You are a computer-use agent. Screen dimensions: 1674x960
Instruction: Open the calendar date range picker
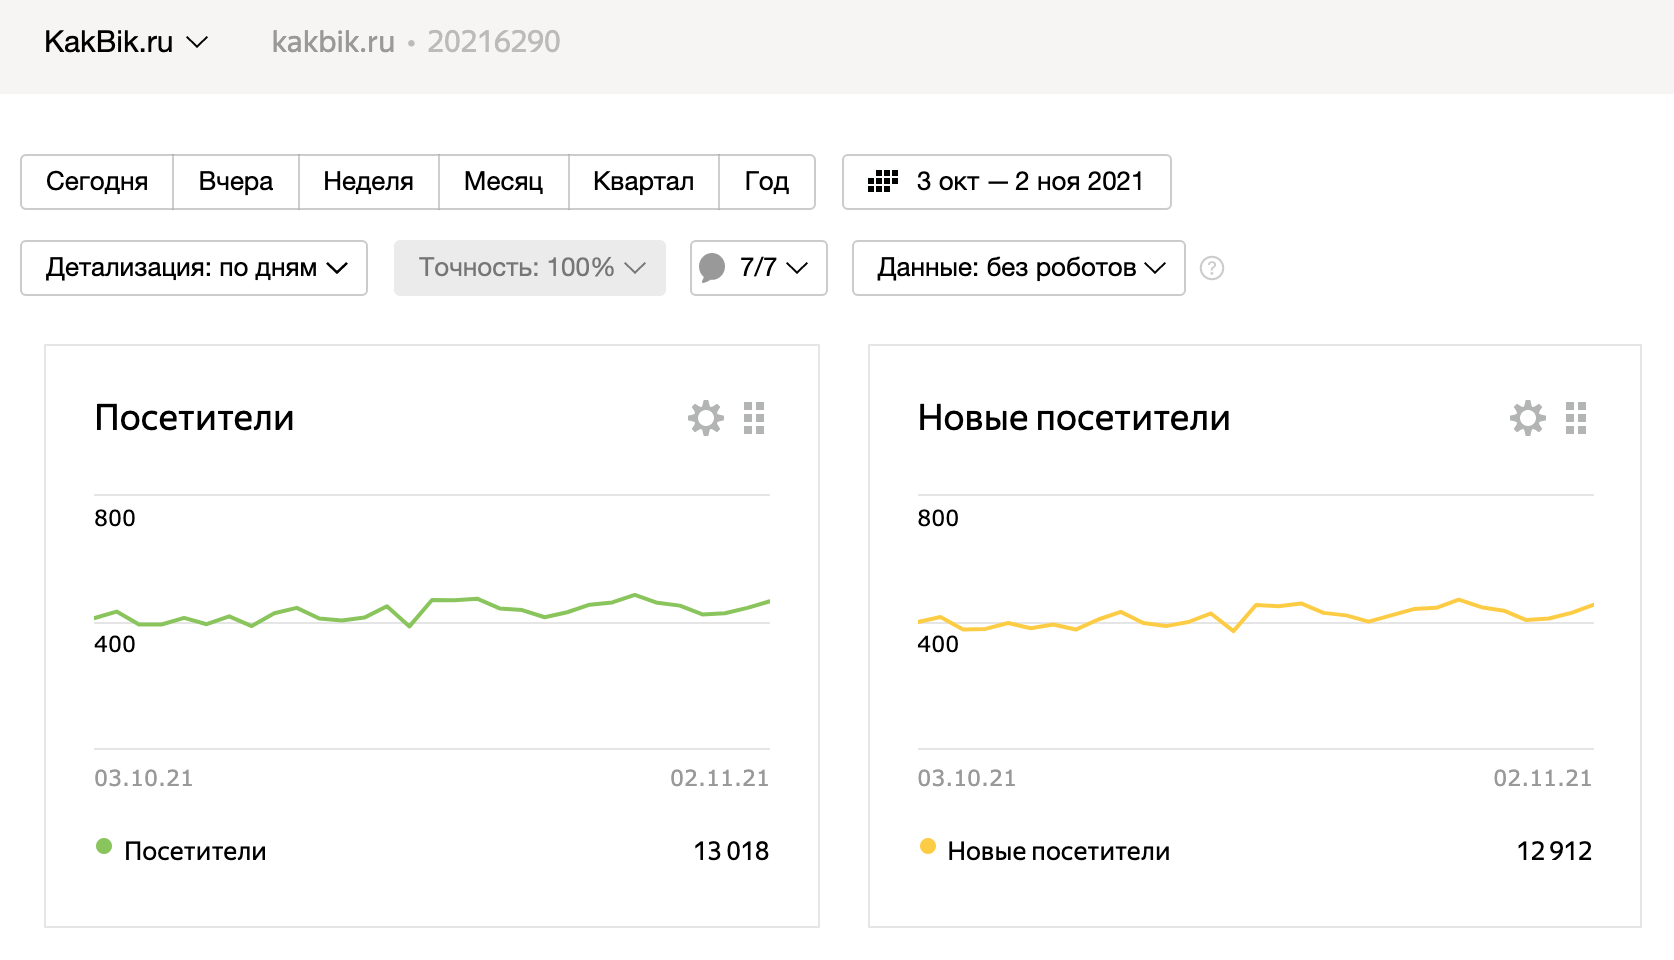[x=882, y=181]
